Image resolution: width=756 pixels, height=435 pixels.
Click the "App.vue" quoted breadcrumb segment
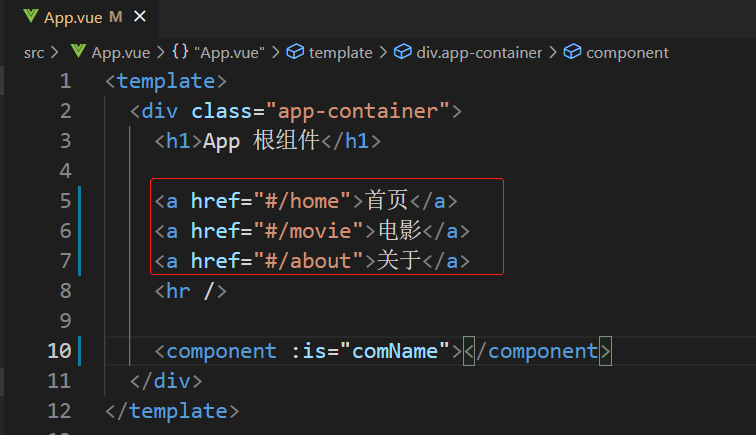coord(230,53)
